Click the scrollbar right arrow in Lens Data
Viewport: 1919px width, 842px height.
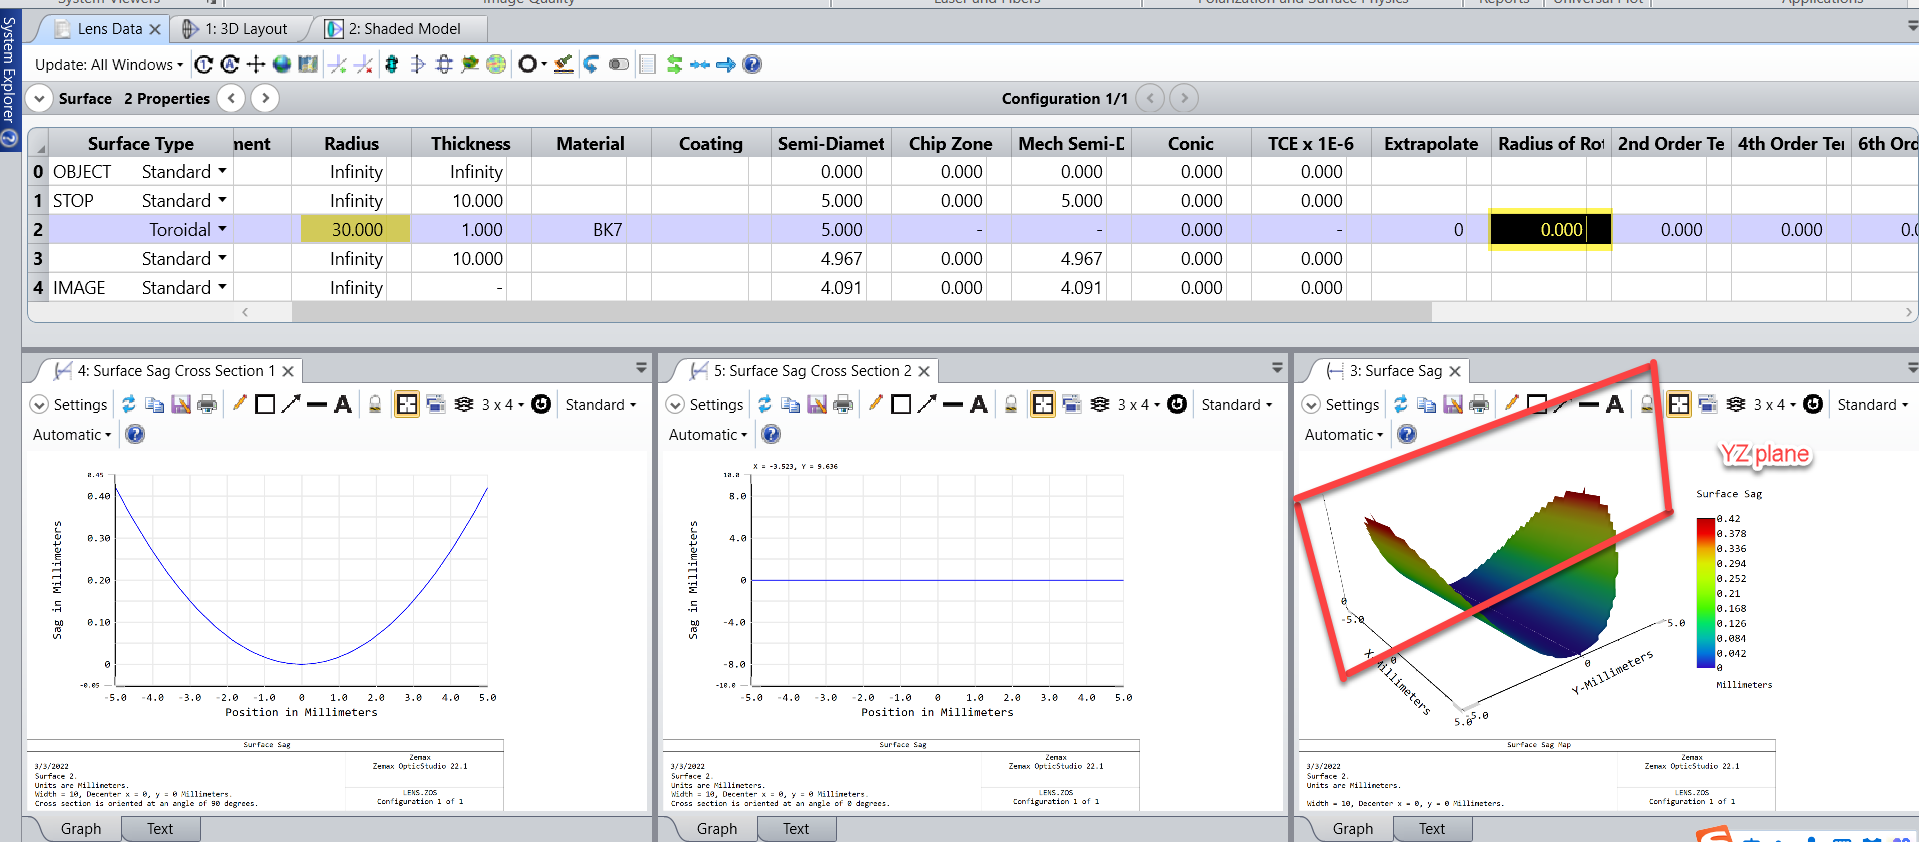point(1908,312)
